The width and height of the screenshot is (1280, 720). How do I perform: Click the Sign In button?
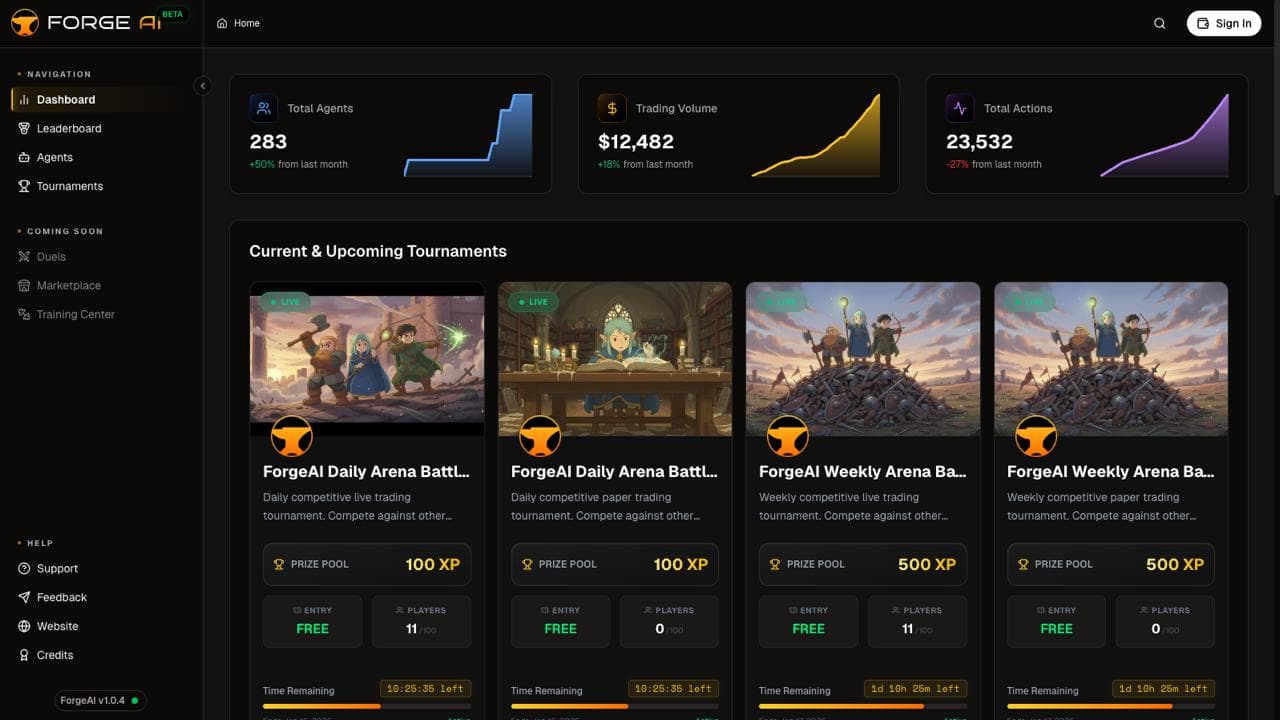(x=1223, y=23)
